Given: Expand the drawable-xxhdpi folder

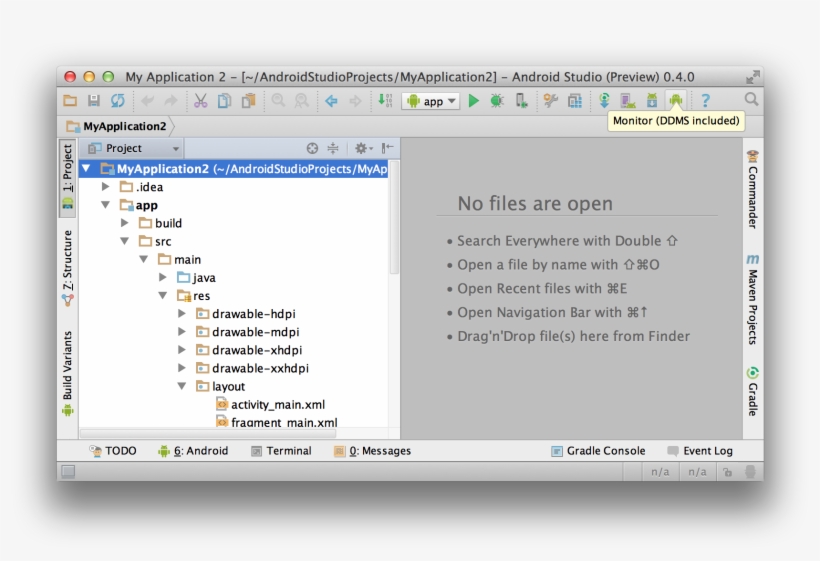Looking at the screenshot, I should point(182,368).
